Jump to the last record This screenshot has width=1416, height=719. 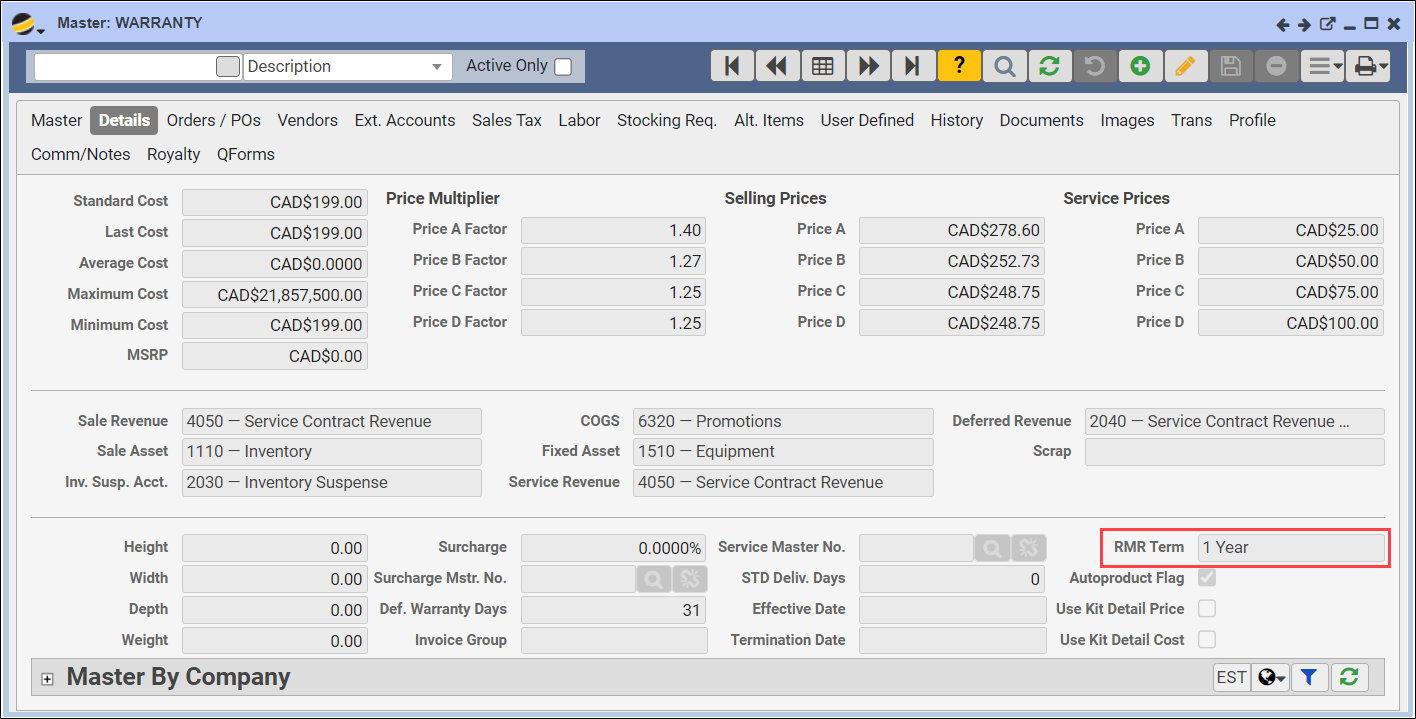[x=912, y=66]
